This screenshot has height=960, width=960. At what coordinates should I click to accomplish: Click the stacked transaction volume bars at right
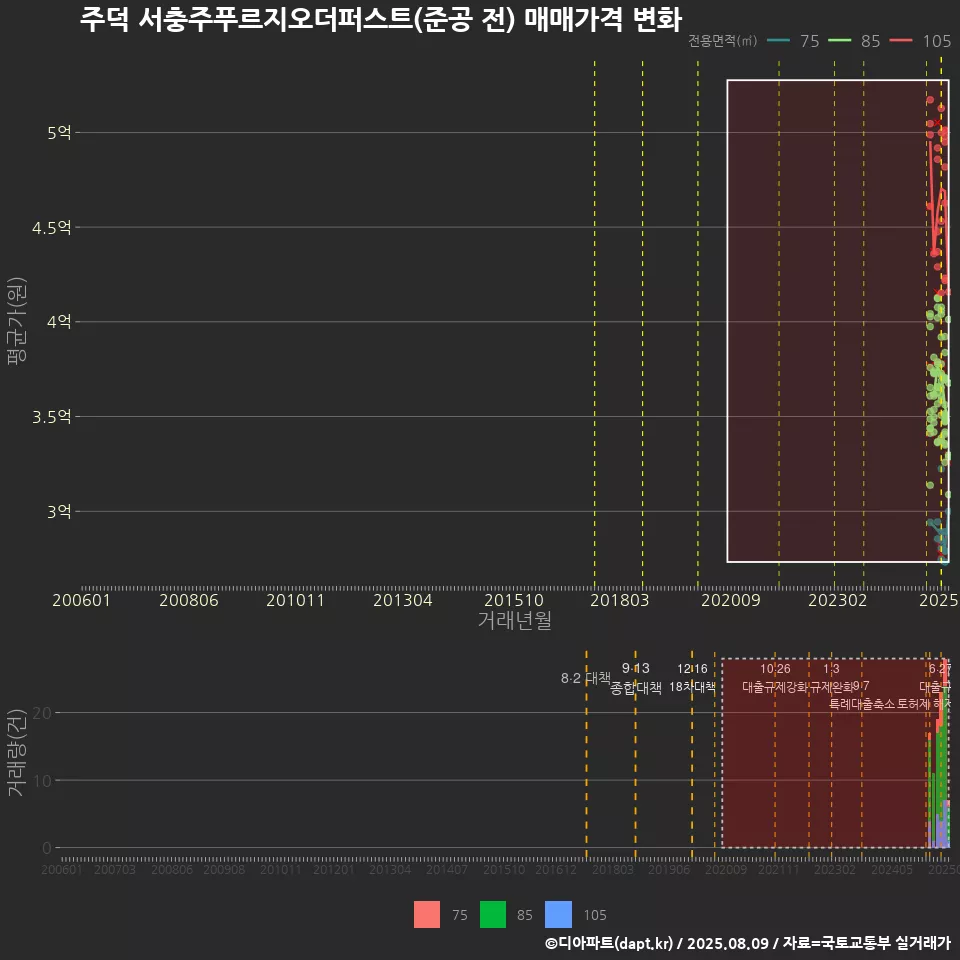pyautogui.click(x=939, y=754)
